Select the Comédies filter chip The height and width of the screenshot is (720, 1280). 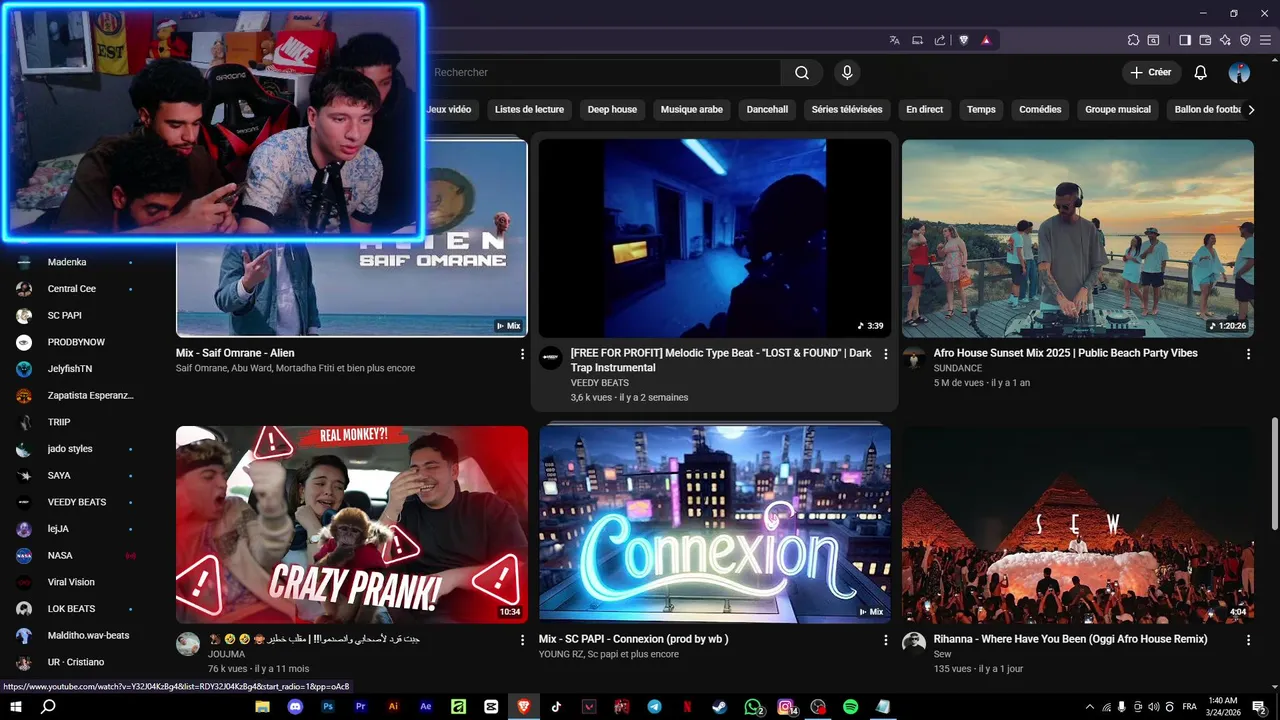click(1040, 109)
